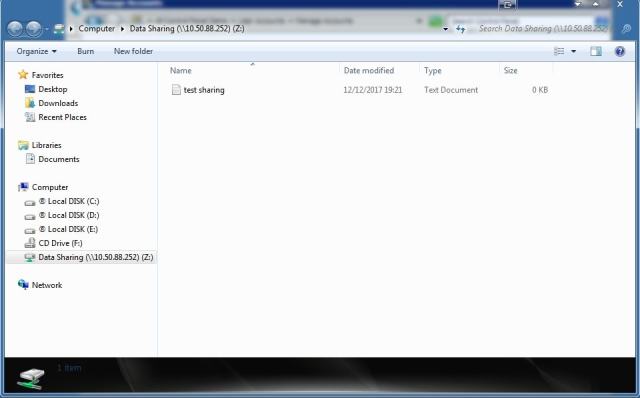Open Local DISK (D:)

pos(69,215)
